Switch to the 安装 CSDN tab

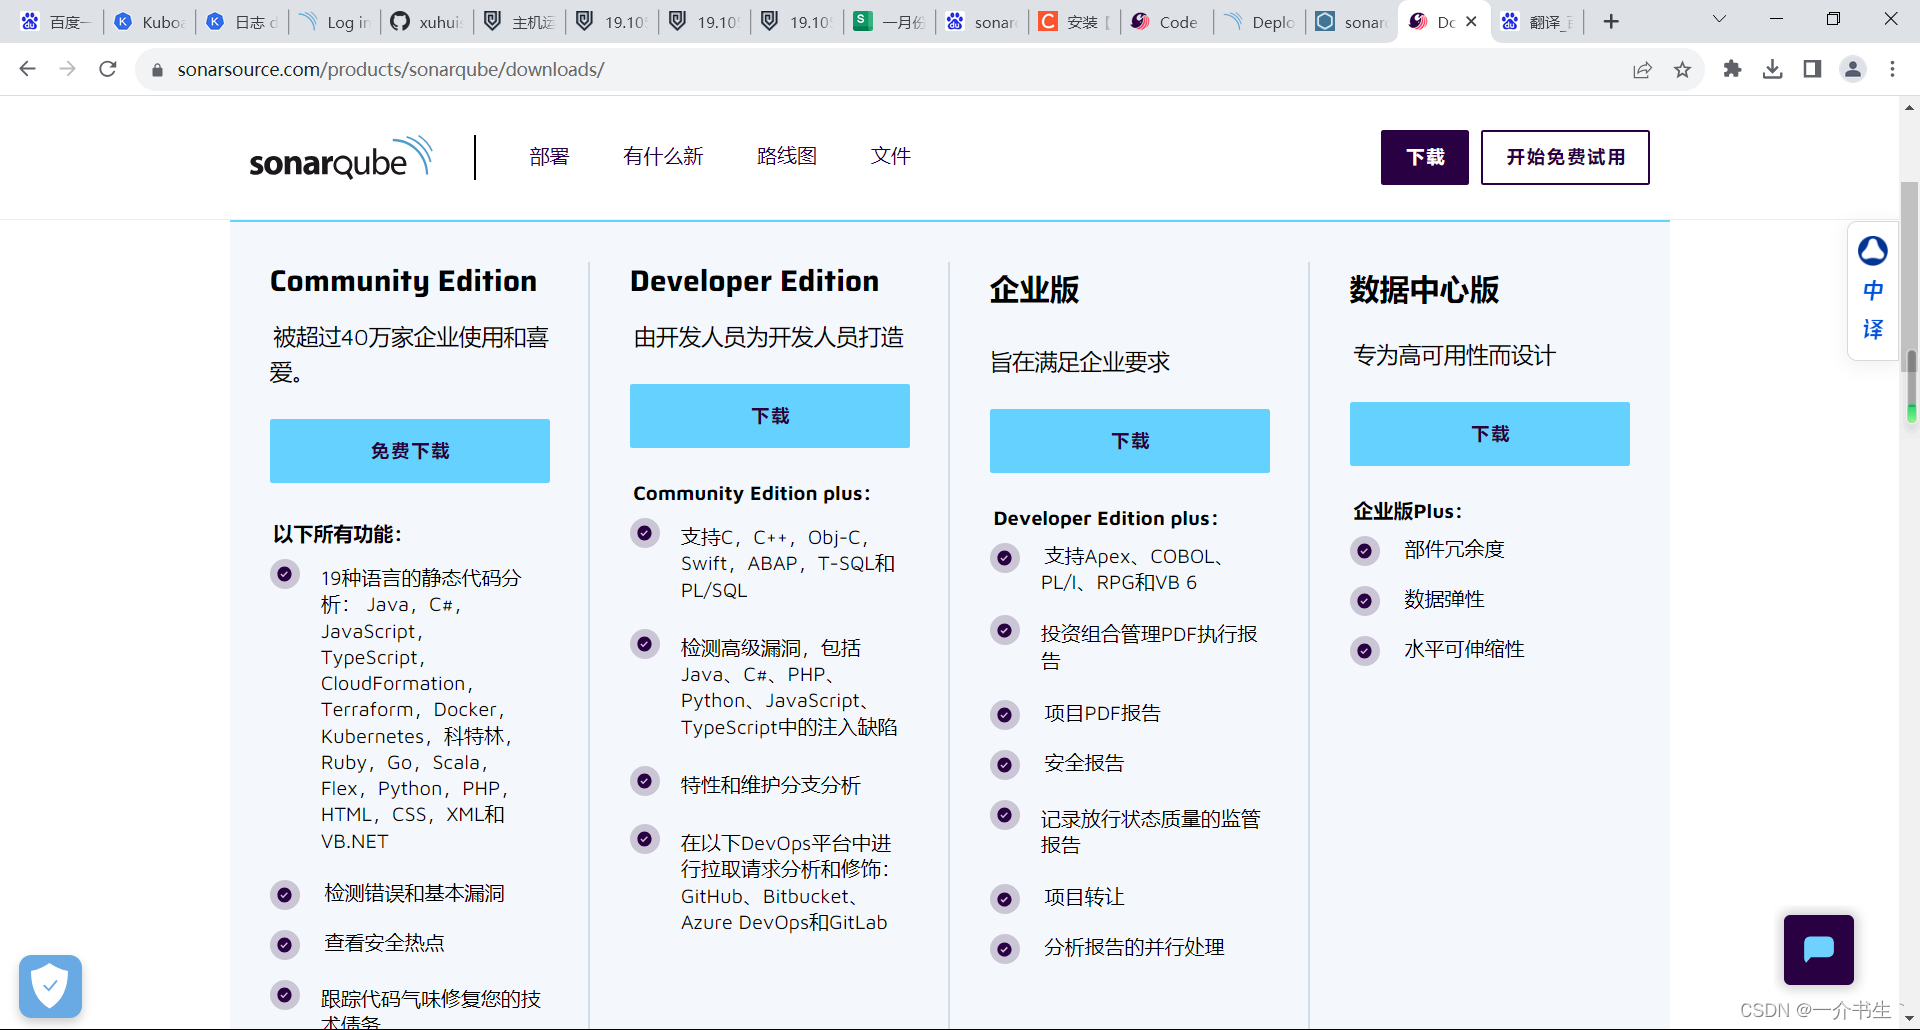1075,22
